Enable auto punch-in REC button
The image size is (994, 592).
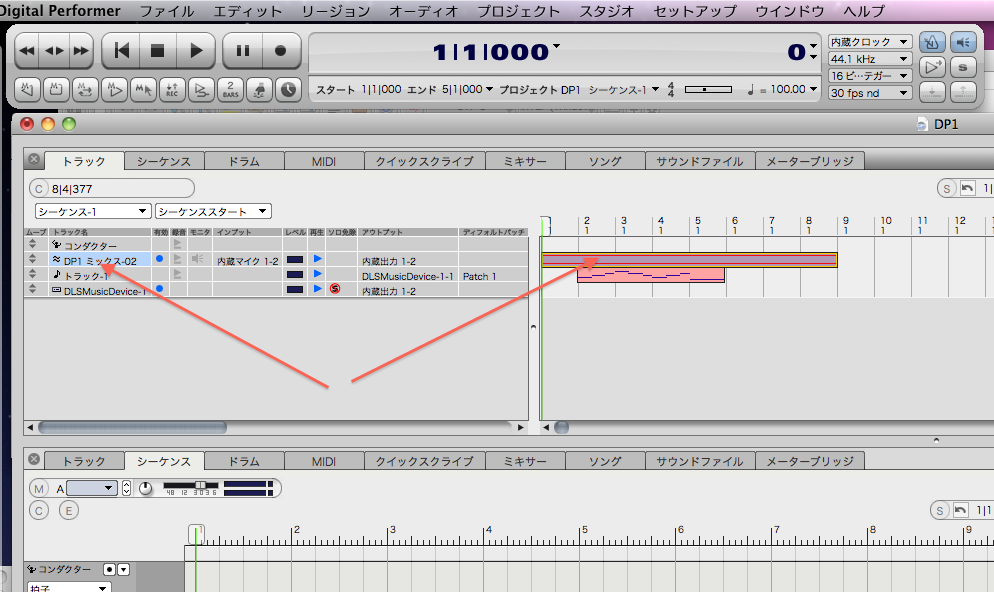pos(172,90)
